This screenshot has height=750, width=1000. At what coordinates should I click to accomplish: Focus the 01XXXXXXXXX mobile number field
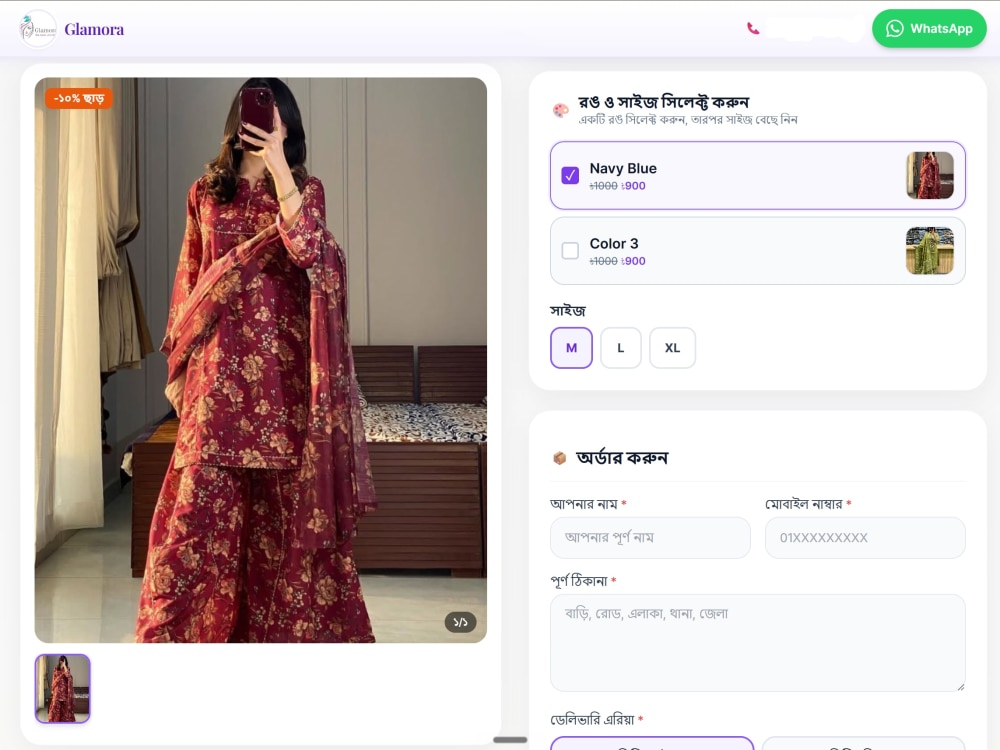point(865,538)
